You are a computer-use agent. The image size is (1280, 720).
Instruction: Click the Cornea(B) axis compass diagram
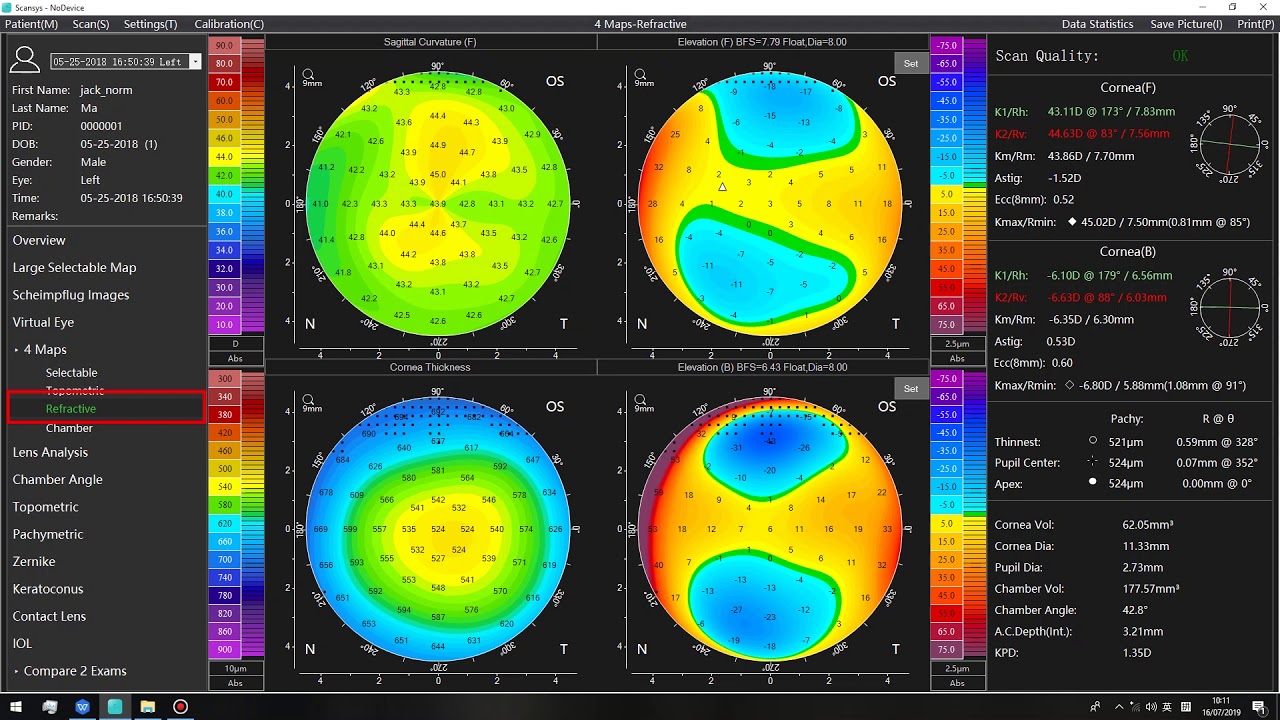click(x=1229, y=308)
